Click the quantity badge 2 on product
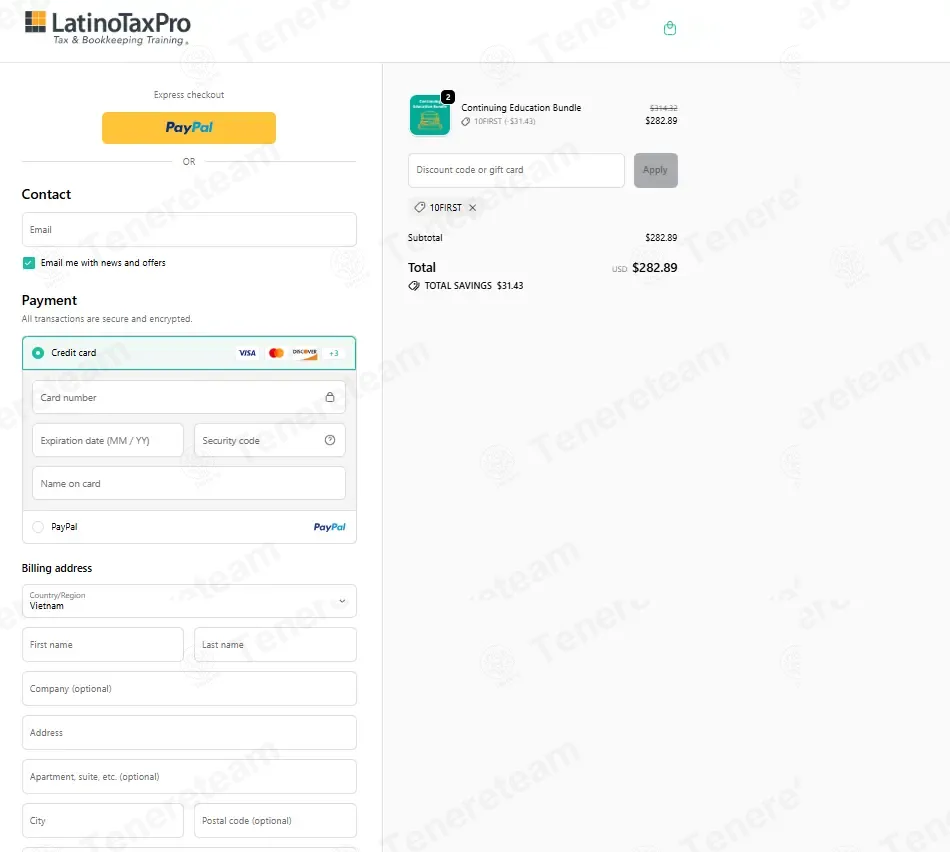Viewport: 950px width, 852px height. point(448,97)
